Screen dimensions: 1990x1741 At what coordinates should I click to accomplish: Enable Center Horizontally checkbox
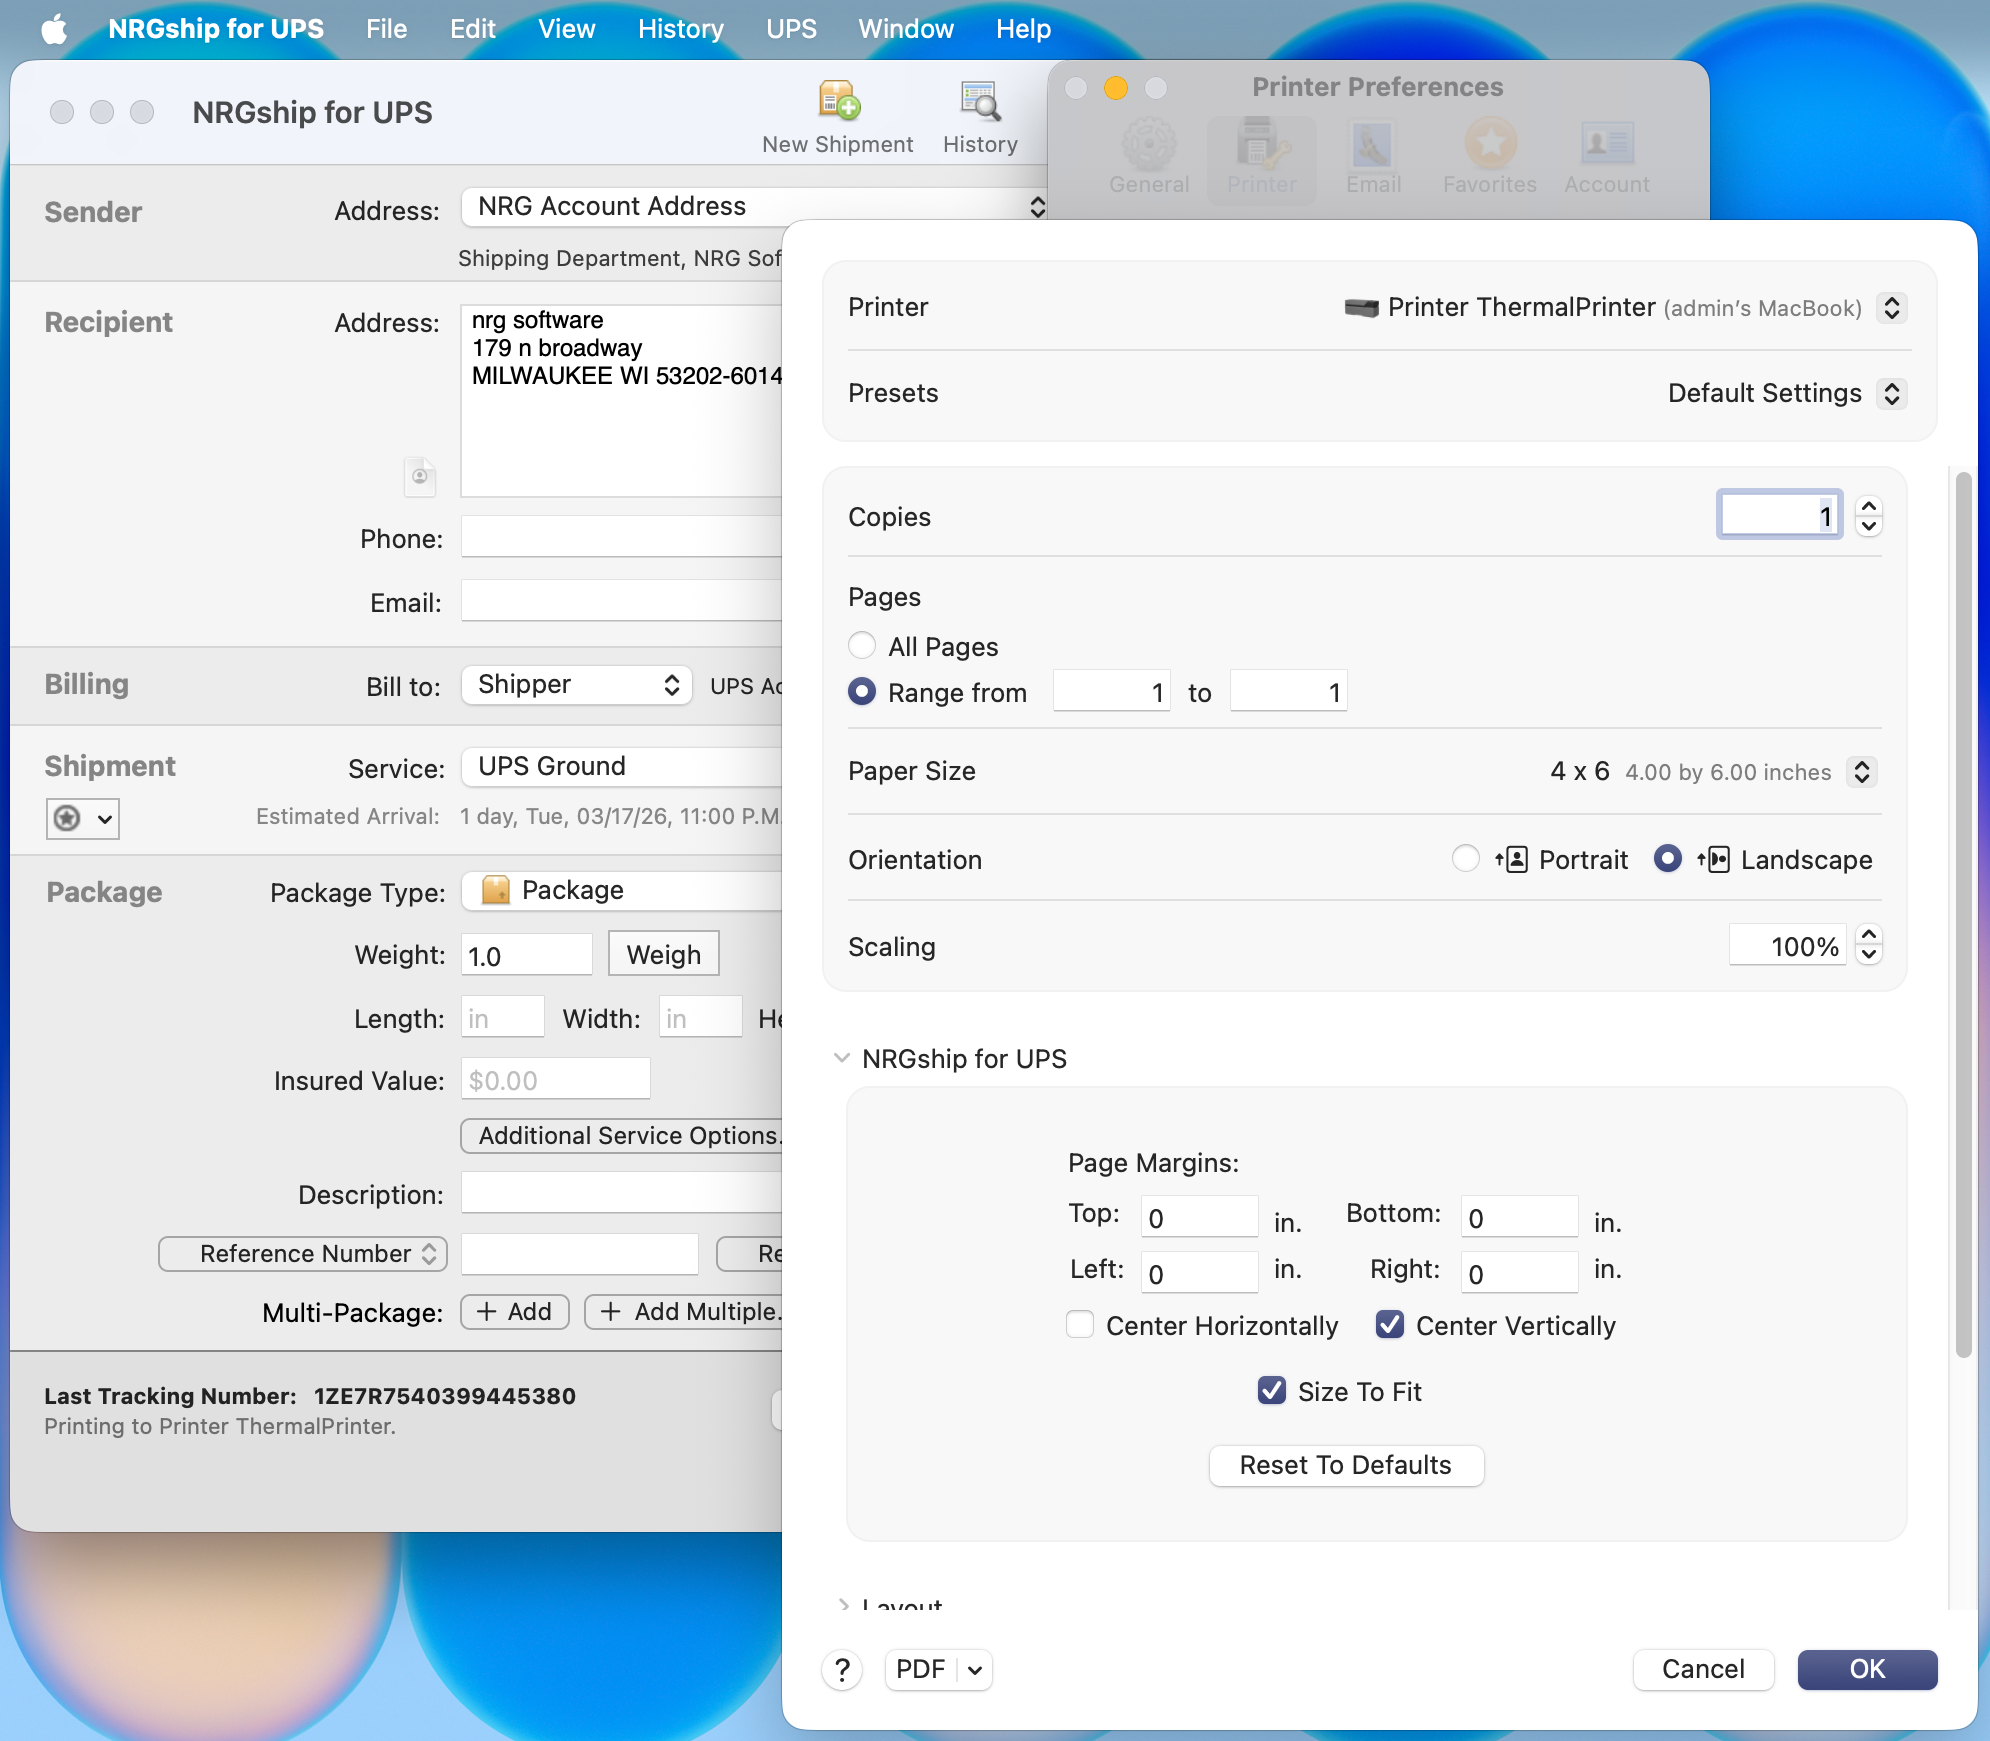click(1080, 1325)
